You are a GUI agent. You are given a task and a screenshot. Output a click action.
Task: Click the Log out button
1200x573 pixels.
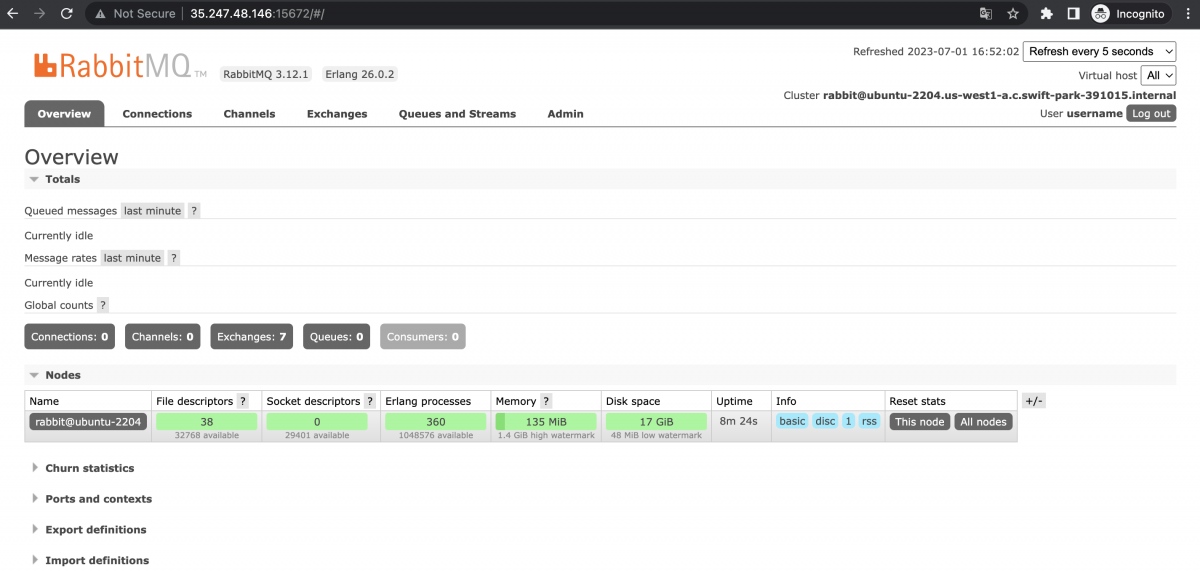[1151, 114]
